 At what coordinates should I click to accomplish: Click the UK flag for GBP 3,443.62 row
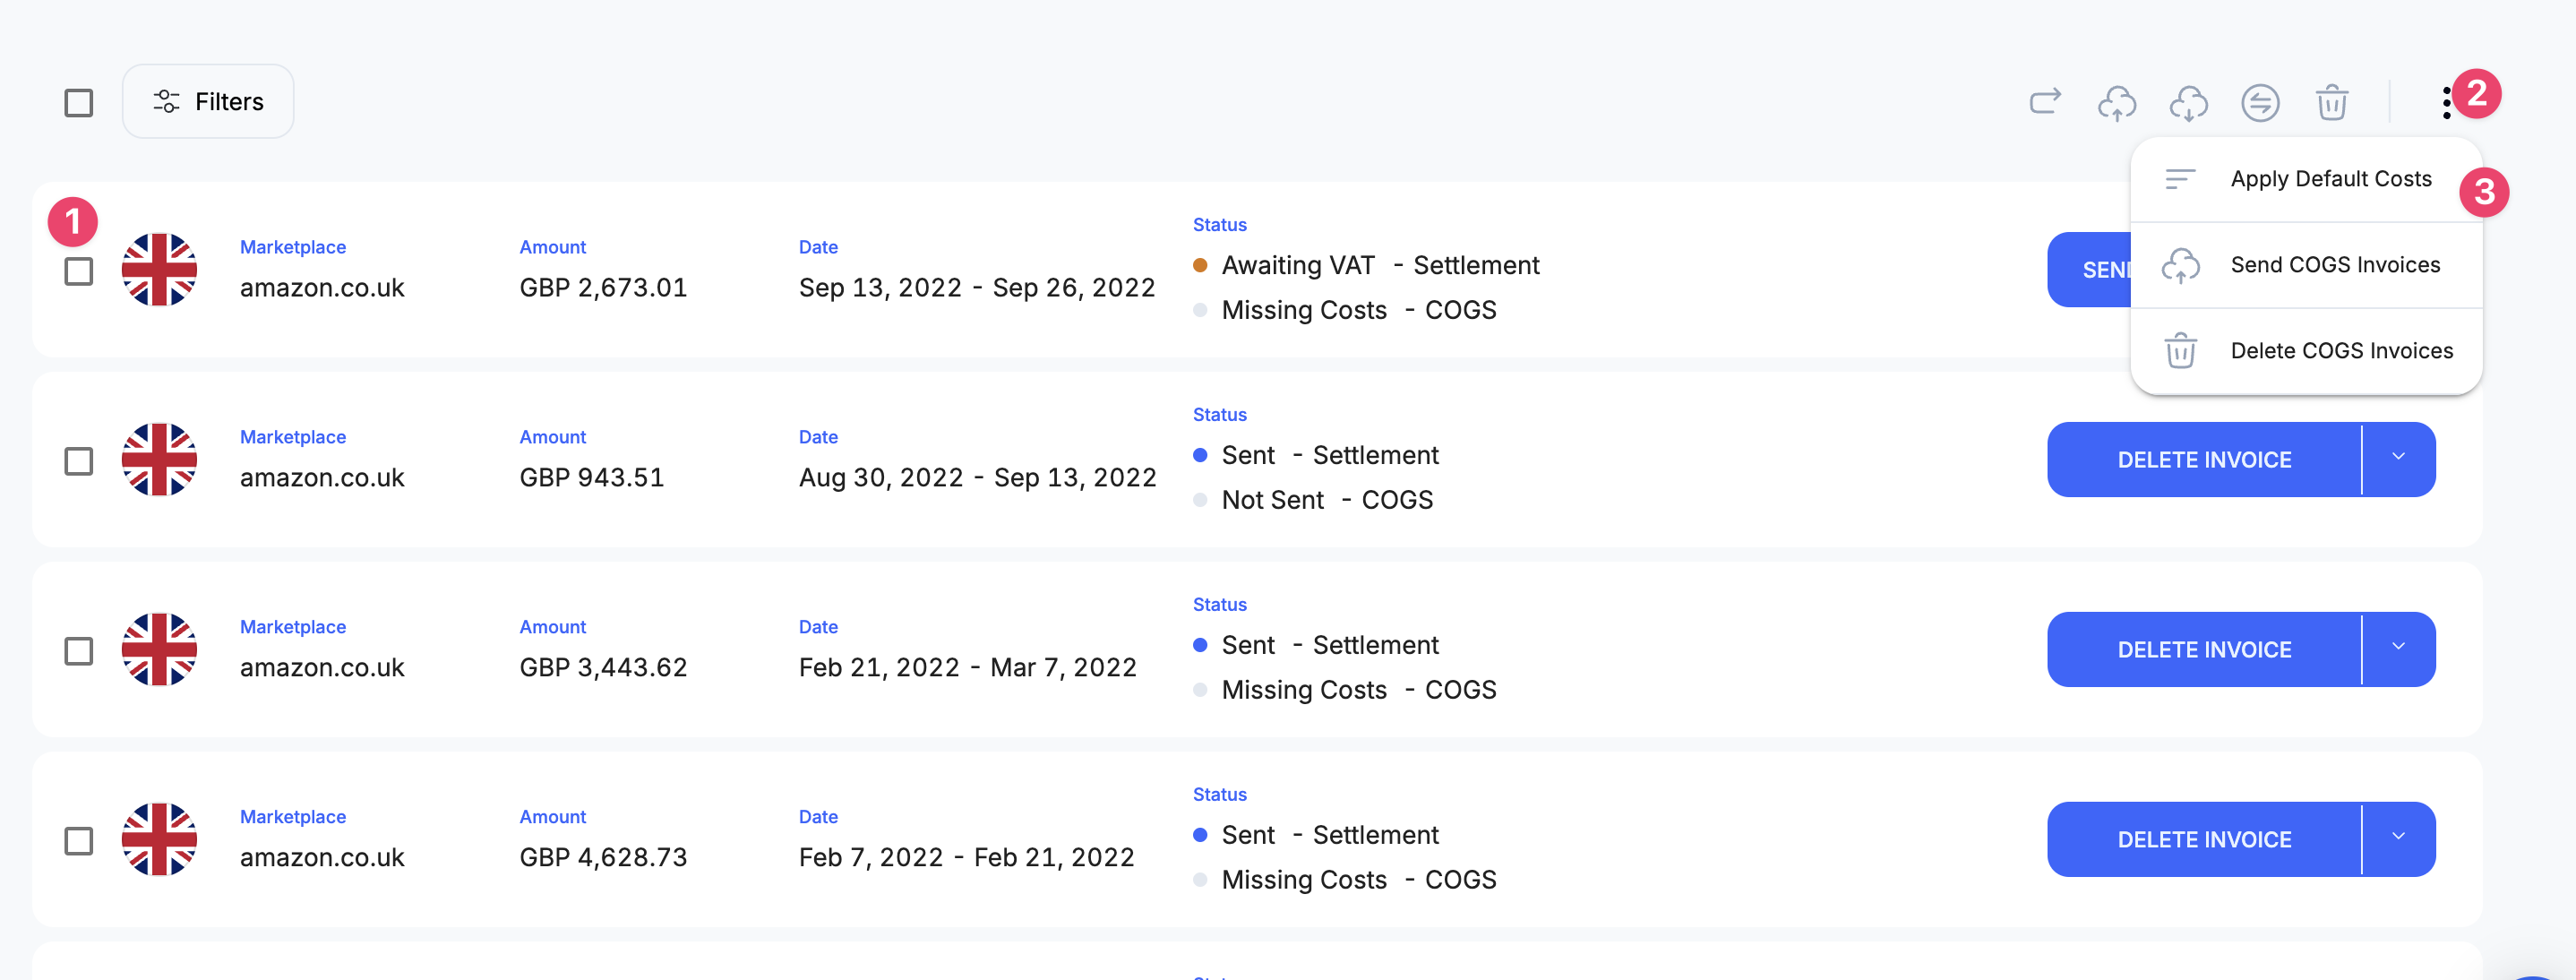159,649
